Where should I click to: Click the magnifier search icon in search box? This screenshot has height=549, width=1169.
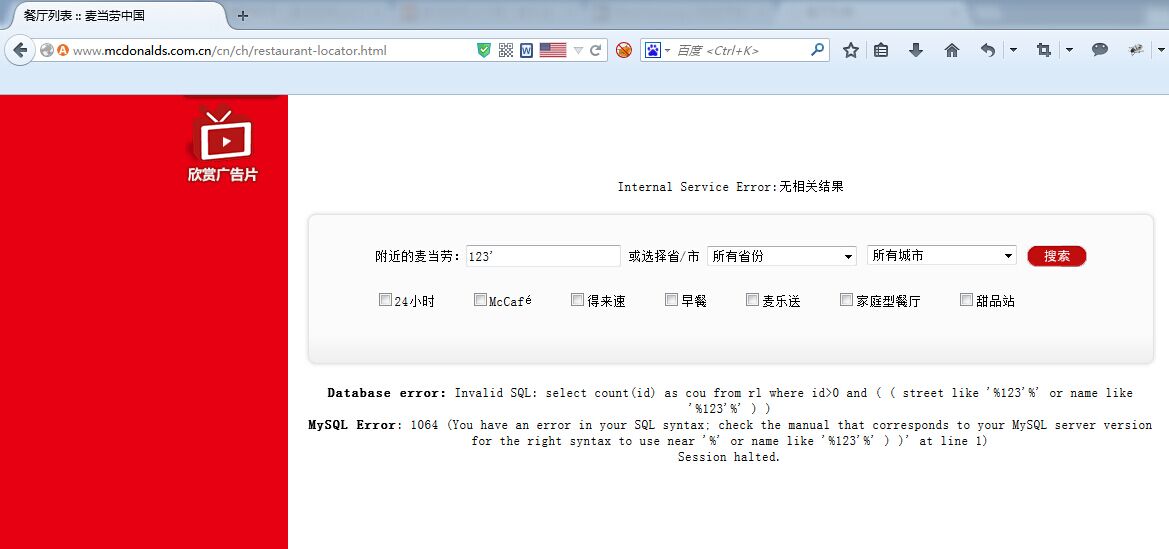(817, 50)
